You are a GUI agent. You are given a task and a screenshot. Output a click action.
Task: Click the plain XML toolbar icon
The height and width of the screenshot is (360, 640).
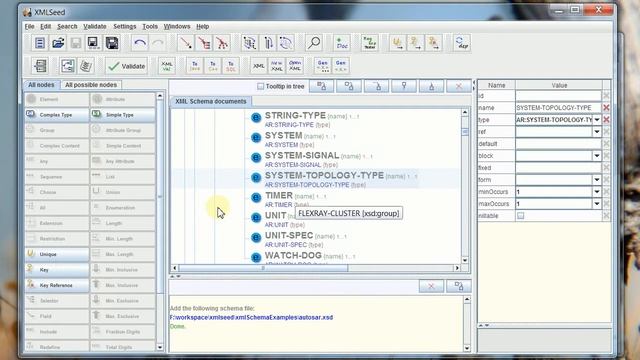(259, 66)
